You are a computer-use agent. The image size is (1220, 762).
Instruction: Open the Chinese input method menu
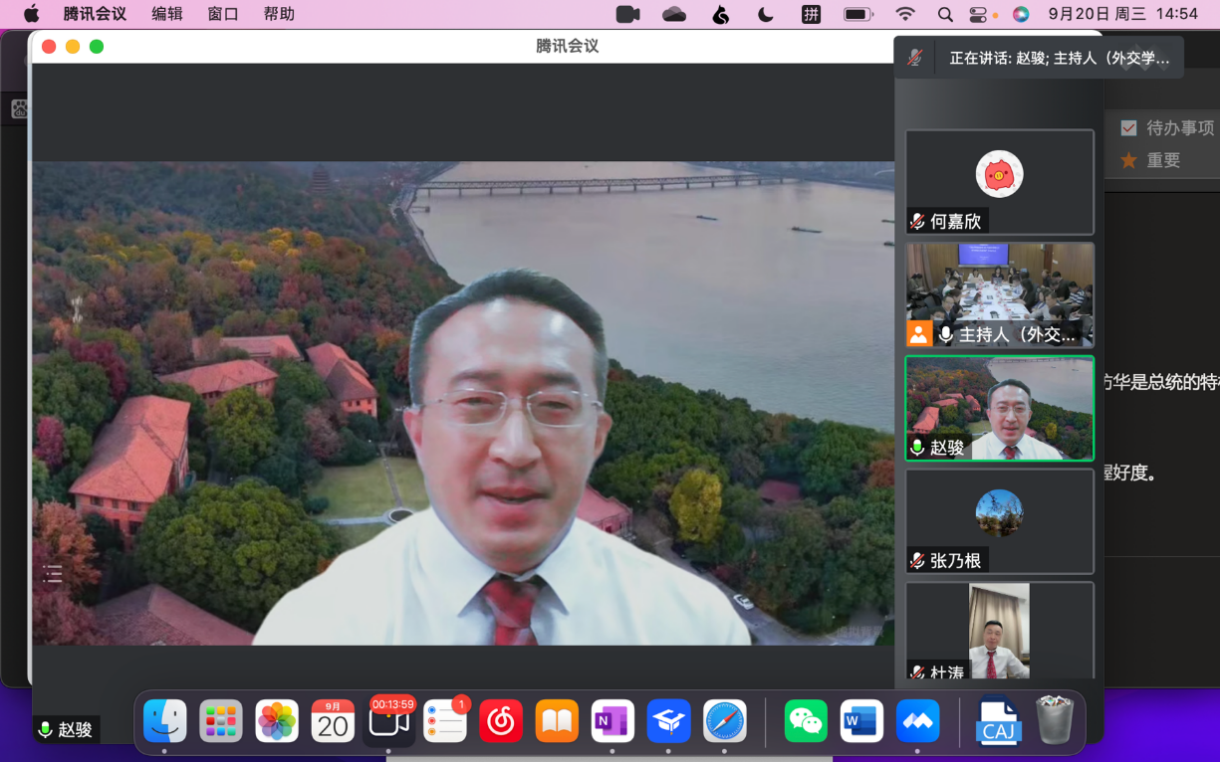pos(811,14)
